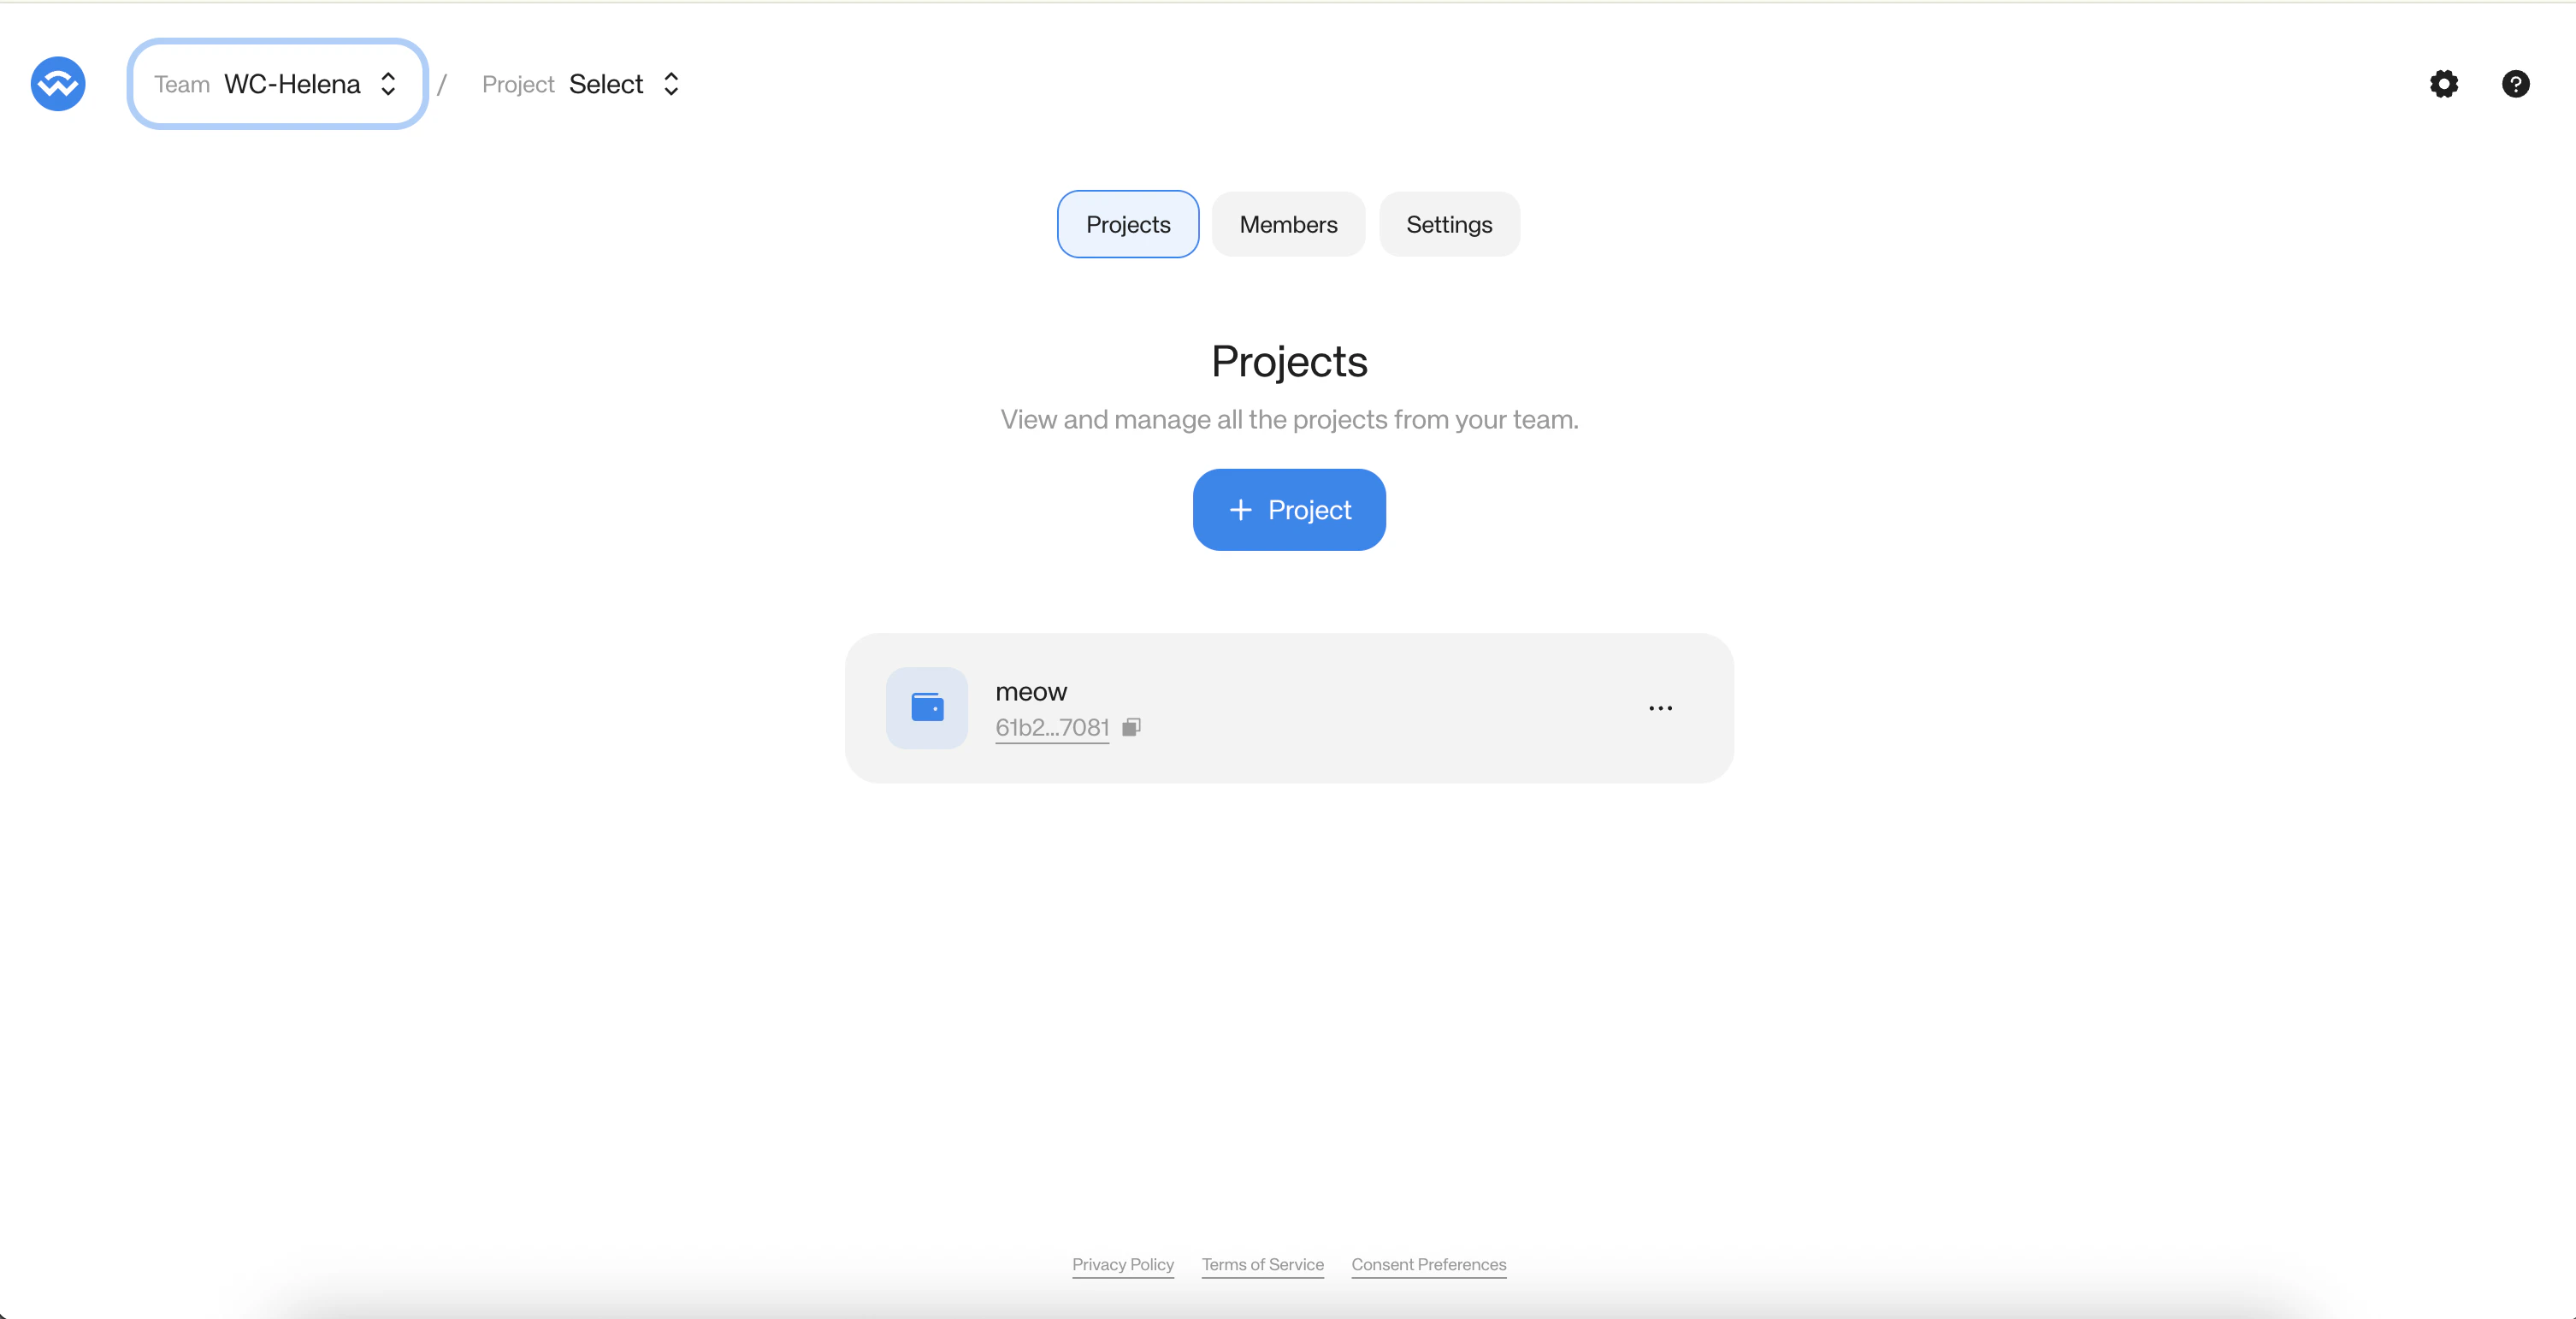The image size is (2576, 1319).
Task: Open the Consent Preferences link
Action: (1428, 1264)
